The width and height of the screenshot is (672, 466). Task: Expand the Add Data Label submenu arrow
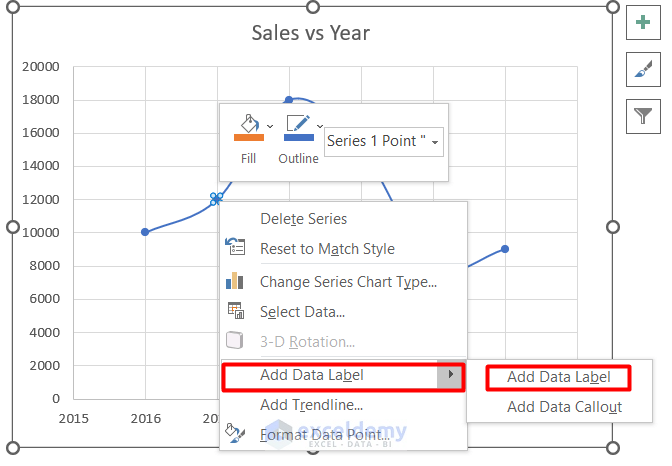(x=452, y=375)
